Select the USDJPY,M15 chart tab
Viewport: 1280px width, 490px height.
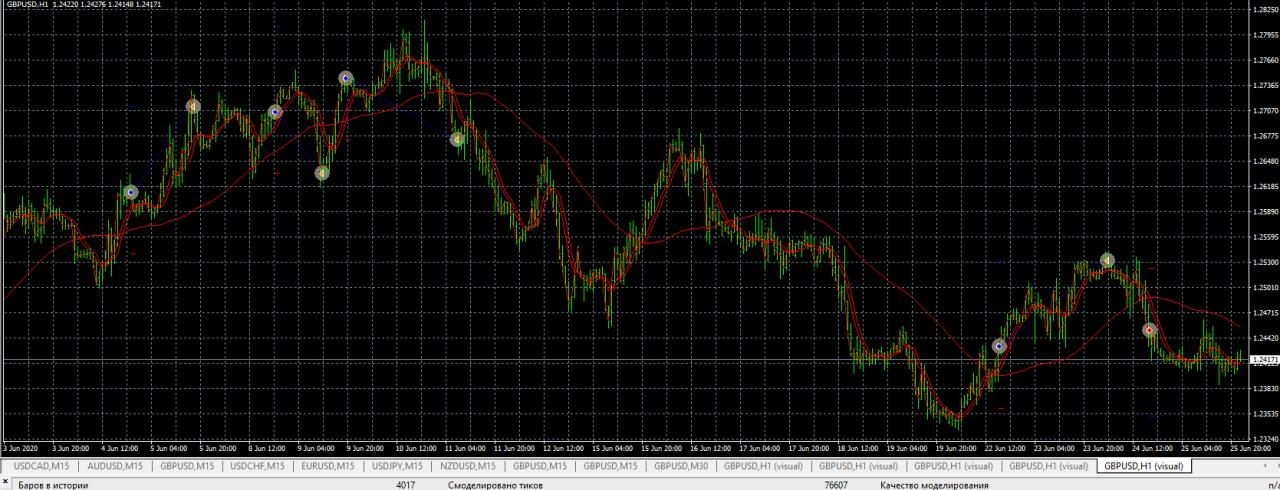[x=397, y=466]
